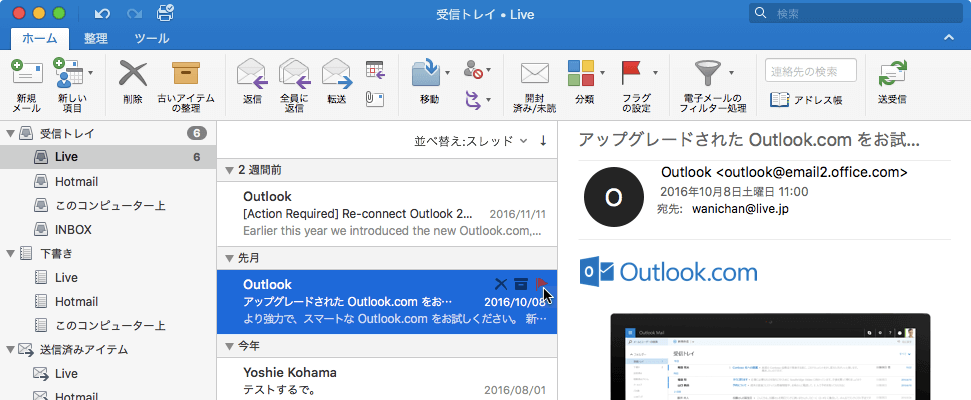
Task: Collapse the 今年 message group
Action: (x=230, y=346)
